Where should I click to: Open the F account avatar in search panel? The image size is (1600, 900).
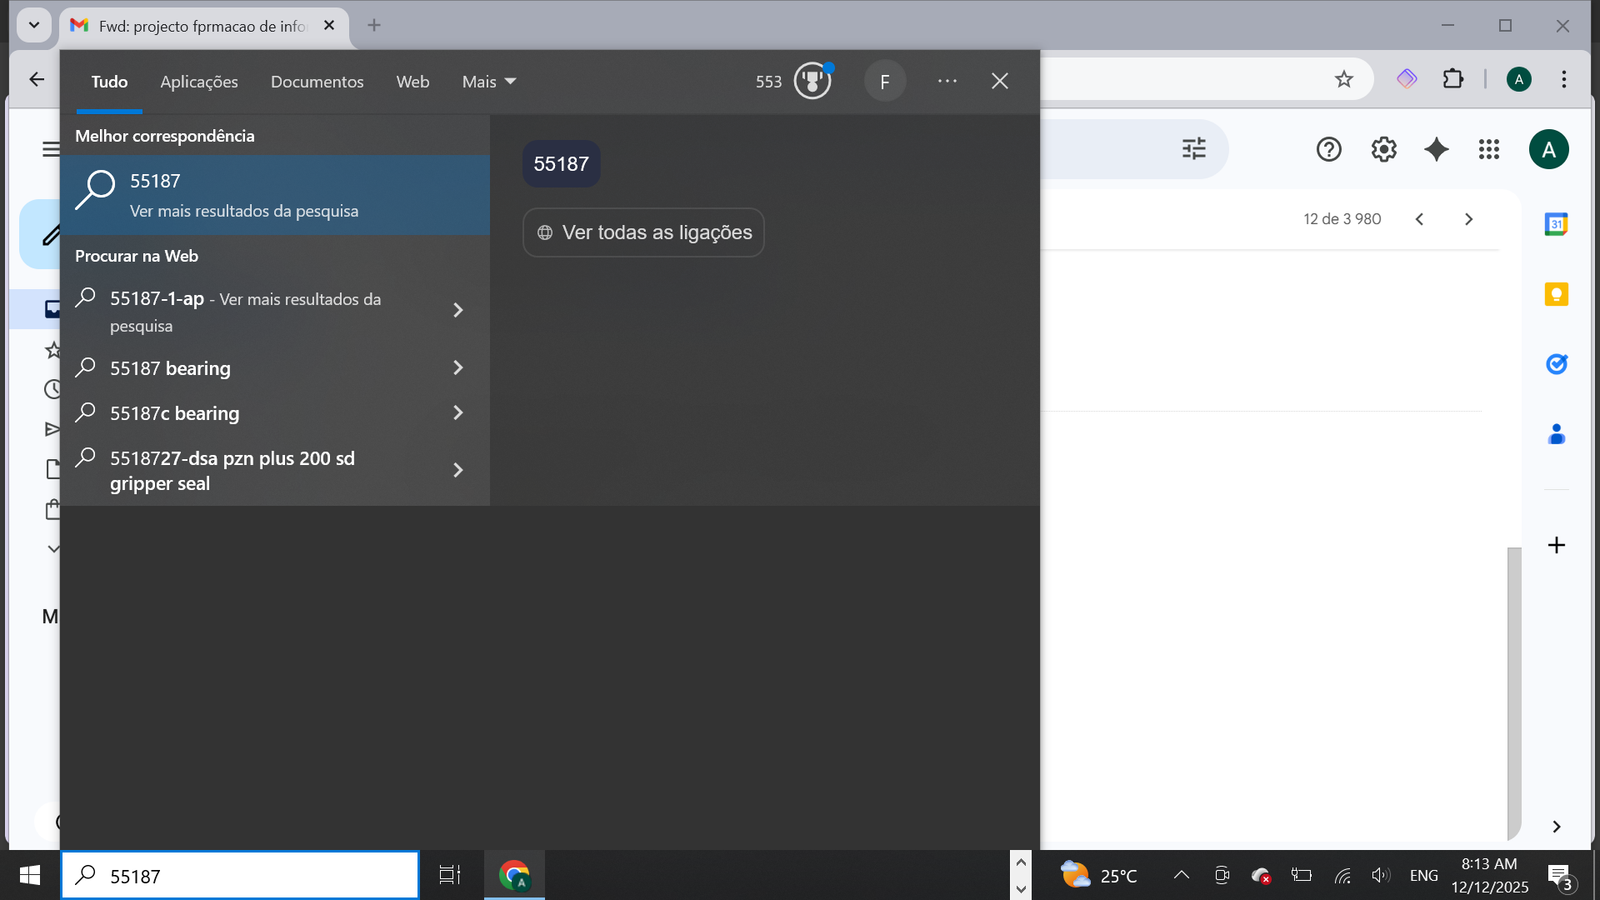[x=885, y=81]
